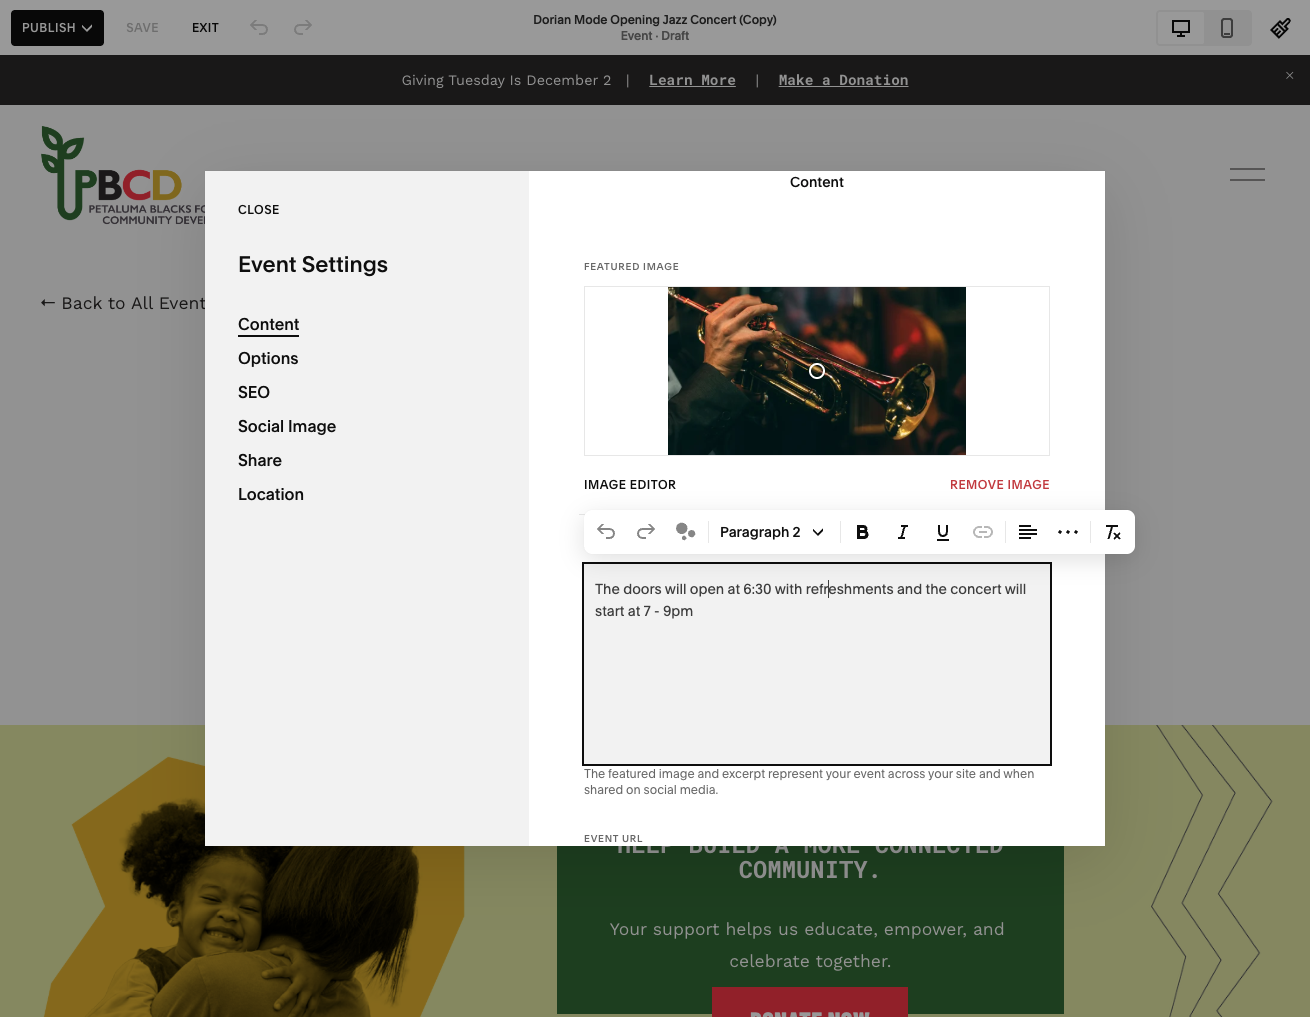Open the Publish dropdown menu
Screen dimensions: 1310x1017
[x=57, y=28]
